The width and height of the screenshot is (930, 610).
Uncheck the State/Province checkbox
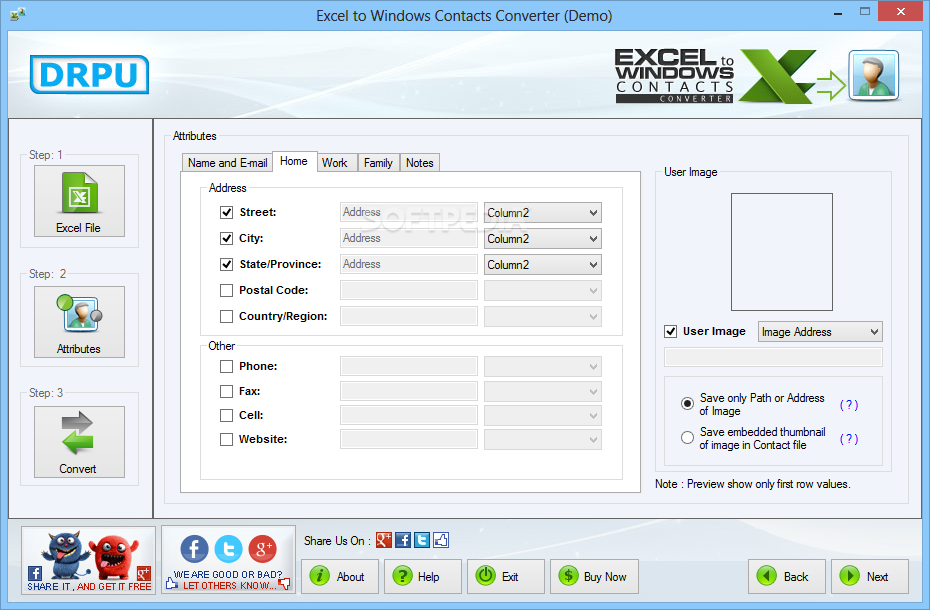(227, 265)
